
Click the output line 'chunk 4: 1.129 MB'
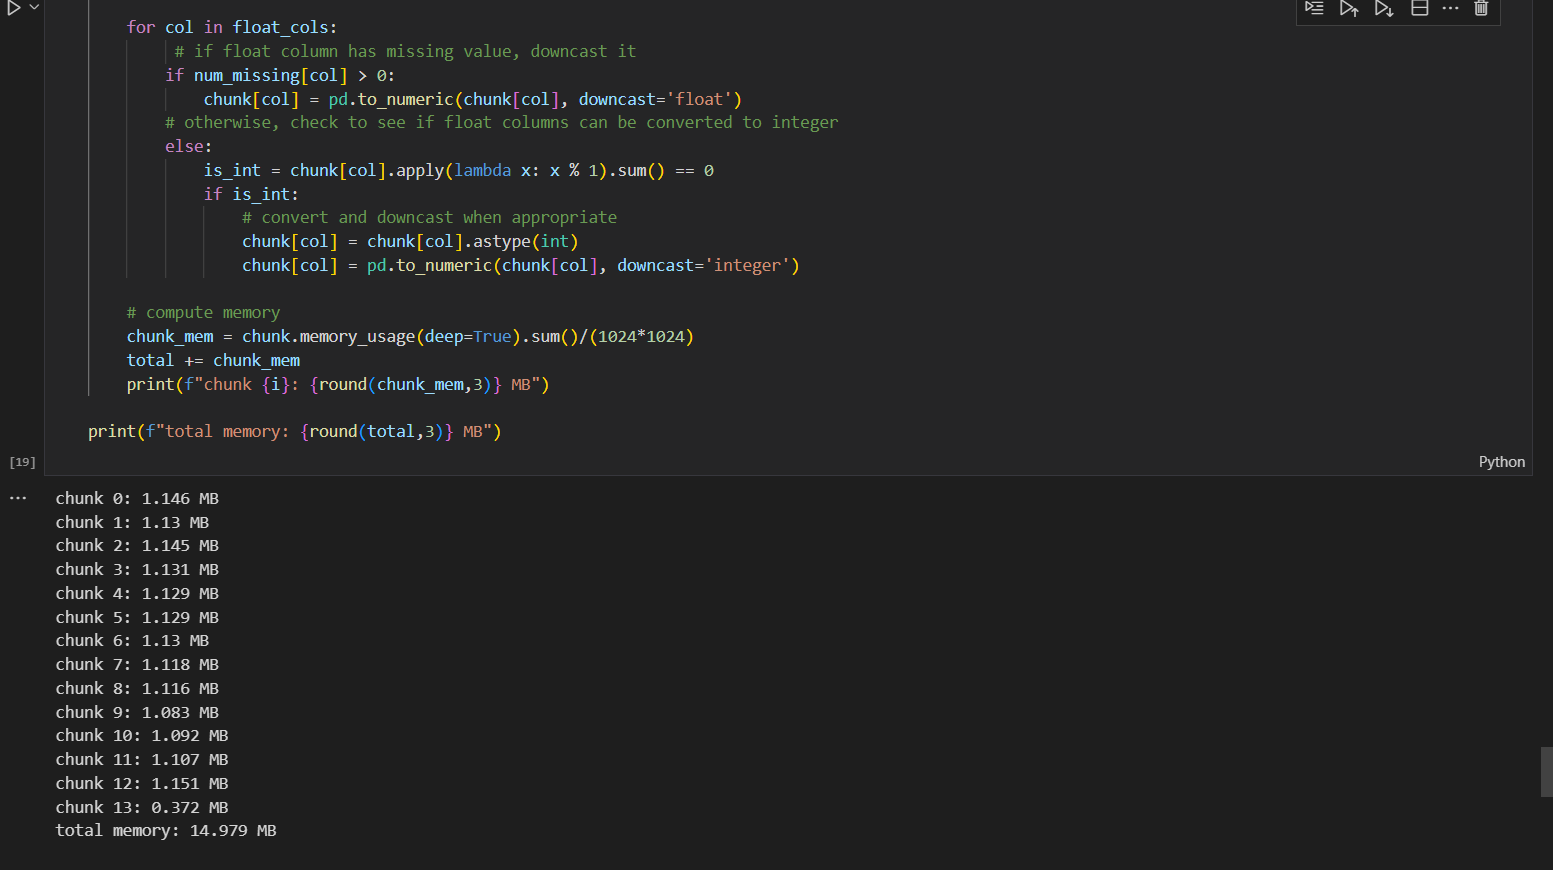(137, 593)
